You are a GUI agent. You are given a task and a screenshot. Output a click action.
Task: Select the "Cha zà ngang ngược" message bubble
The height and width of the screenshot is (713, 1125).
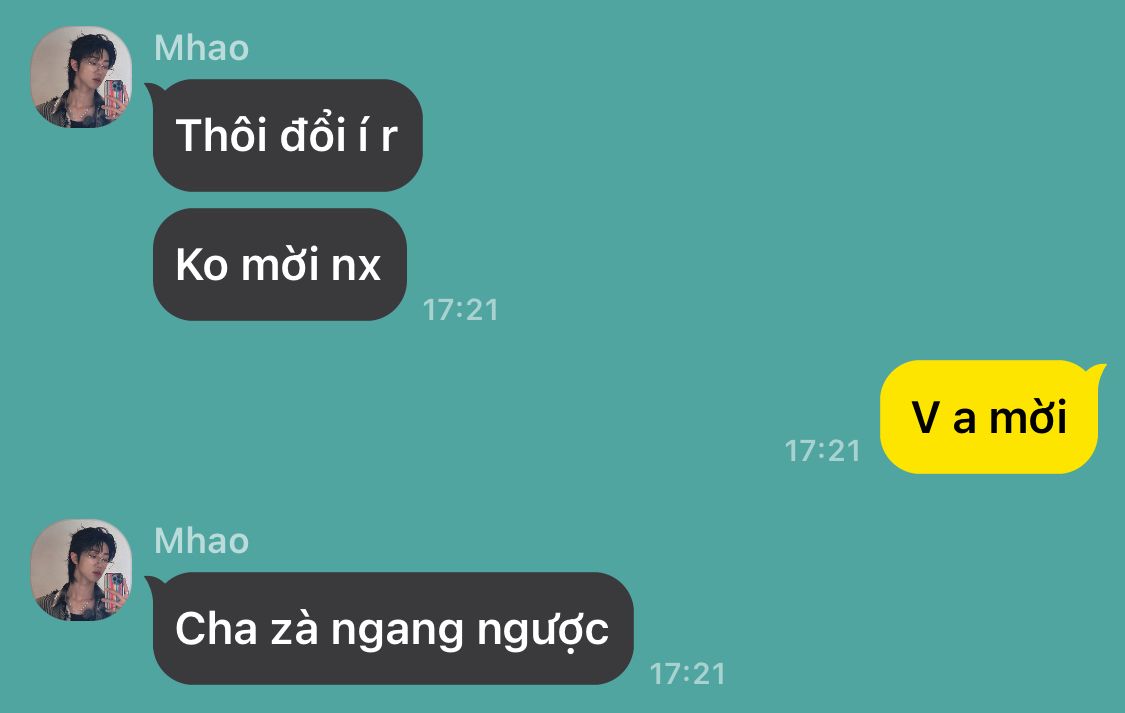click(393, 628)
